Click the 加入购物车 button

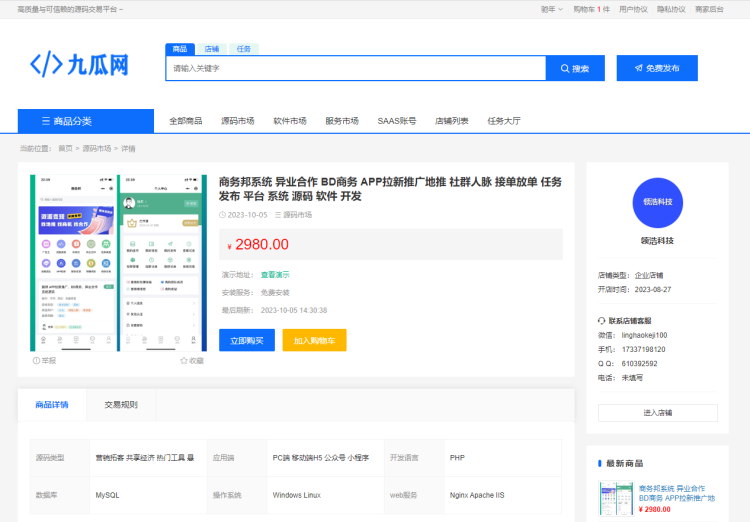pos(314,340)
